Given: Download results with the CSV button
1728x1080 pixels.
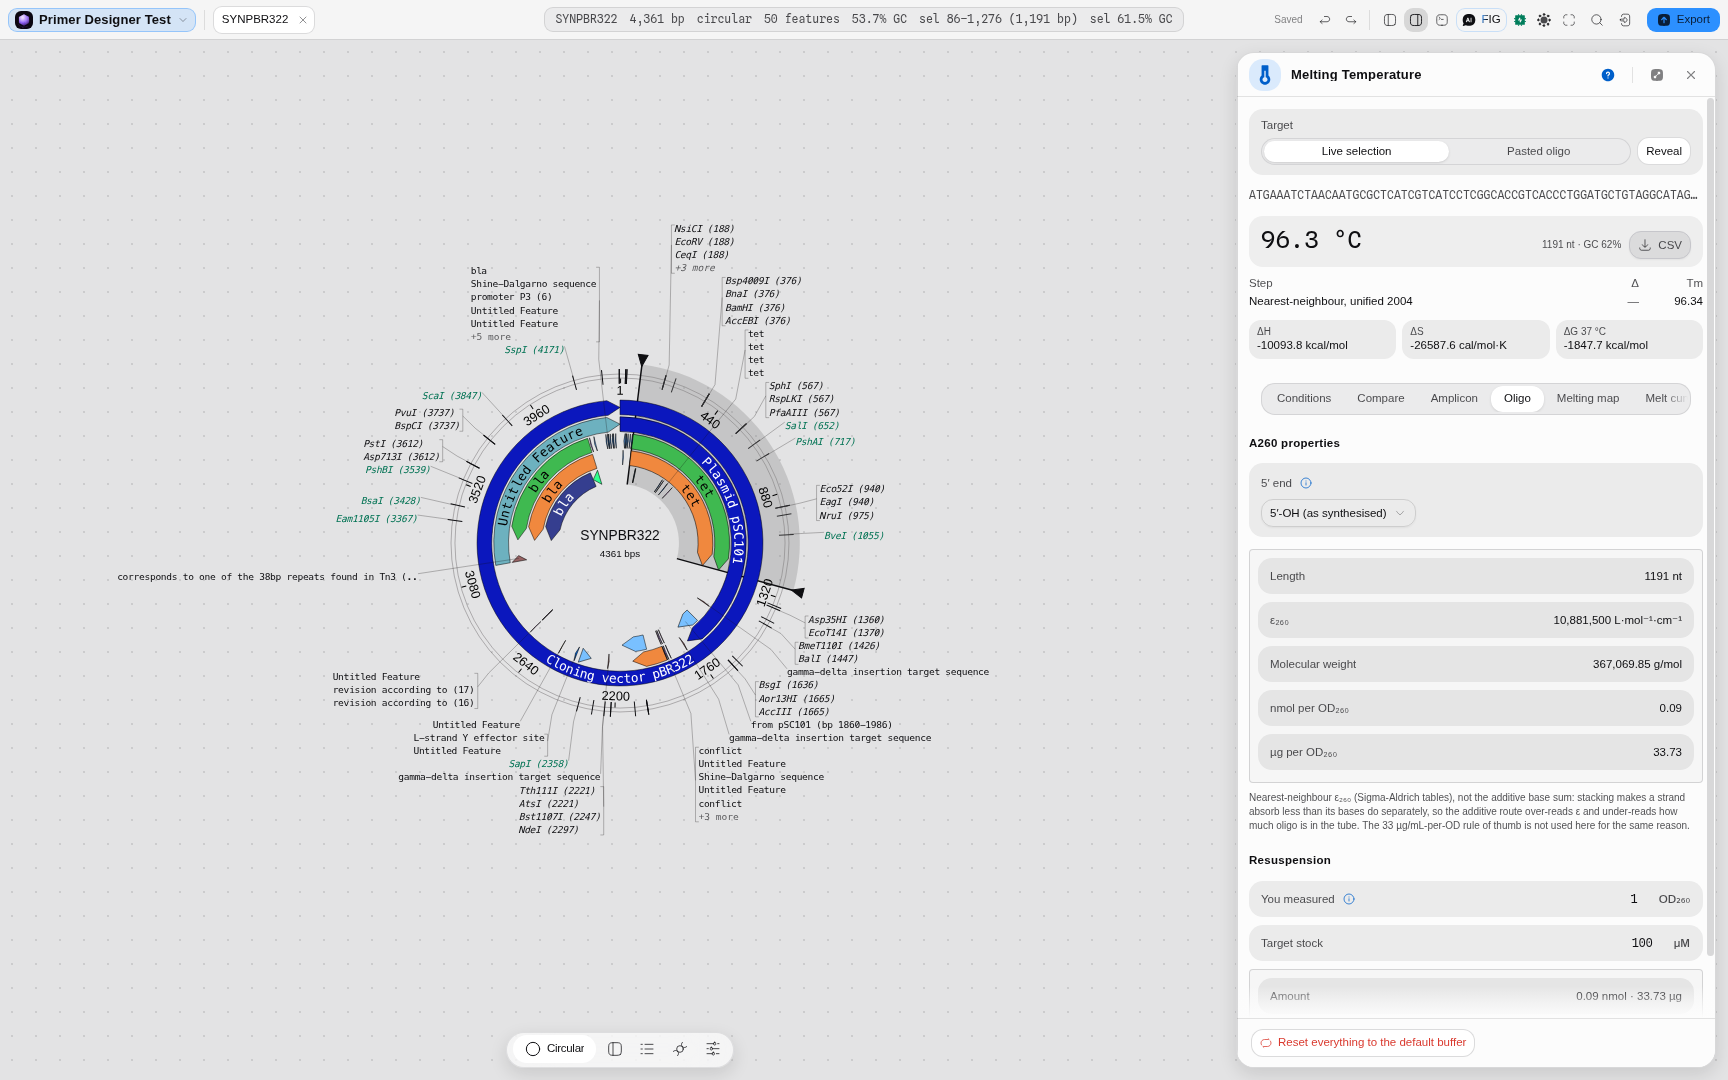Looking at the screenshot, I should coord(1660,245).
